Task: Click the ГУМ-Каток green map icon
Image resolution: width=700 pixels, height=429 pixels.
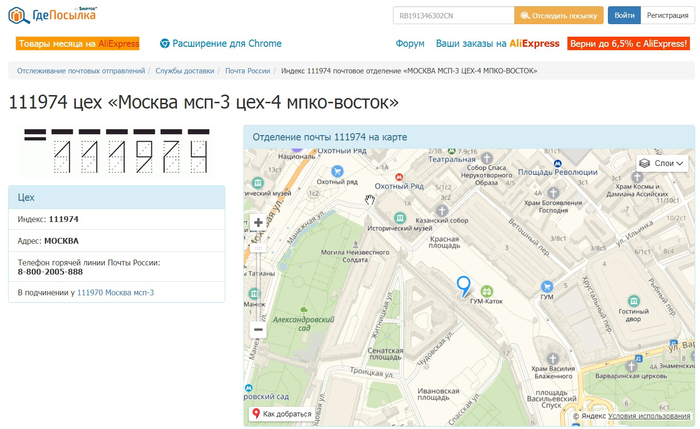Action: 487,291
